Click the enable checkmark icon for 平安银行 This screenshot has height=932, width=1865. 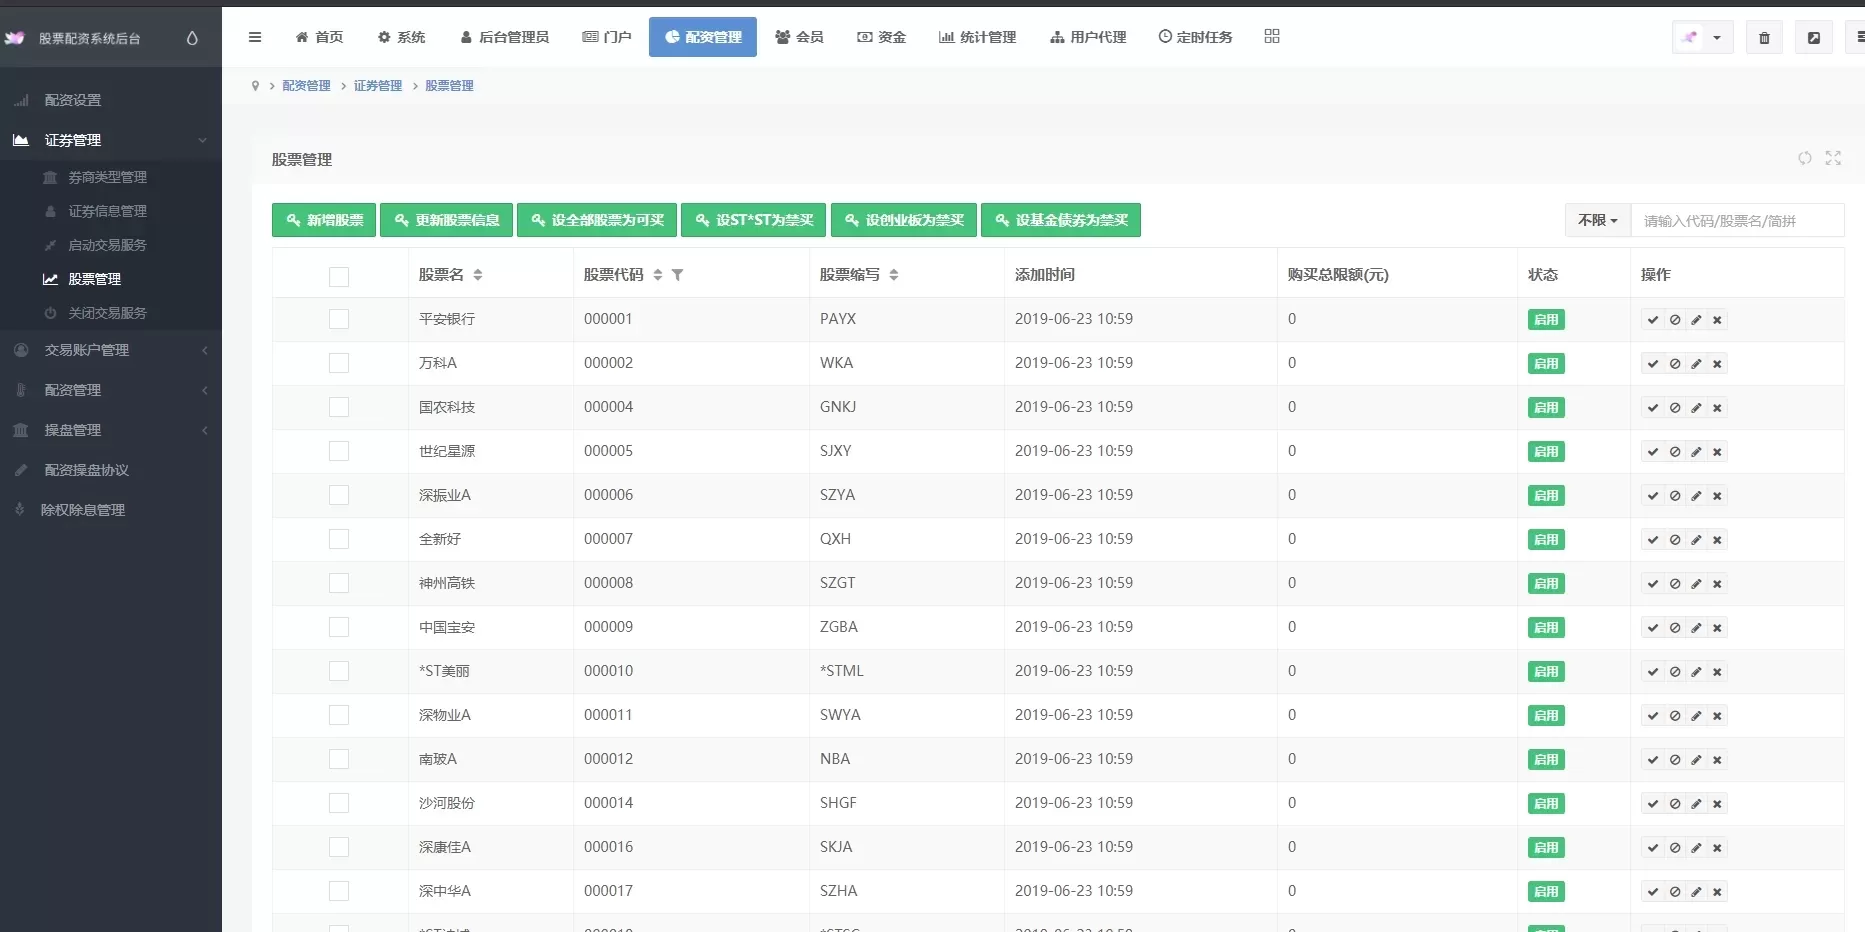click(1653, 320)
